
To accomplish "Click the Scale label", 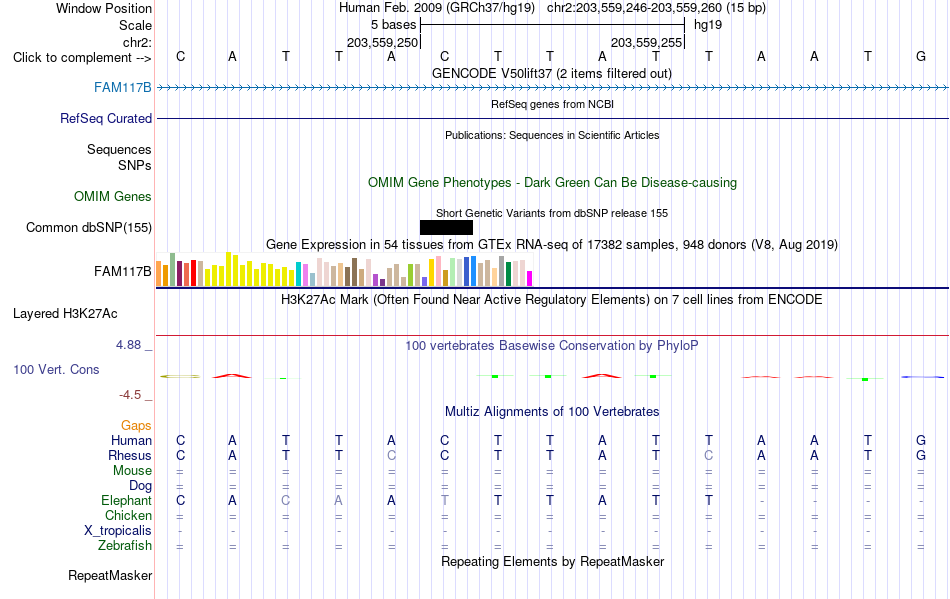I will [135, 25].
